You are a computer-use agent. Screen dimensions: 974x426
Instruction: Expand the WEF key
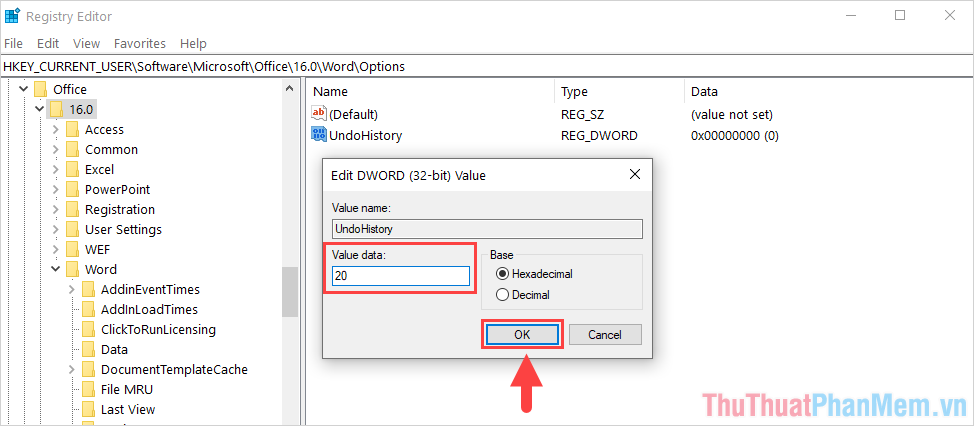pyautogui.click(x=56, y=249)
